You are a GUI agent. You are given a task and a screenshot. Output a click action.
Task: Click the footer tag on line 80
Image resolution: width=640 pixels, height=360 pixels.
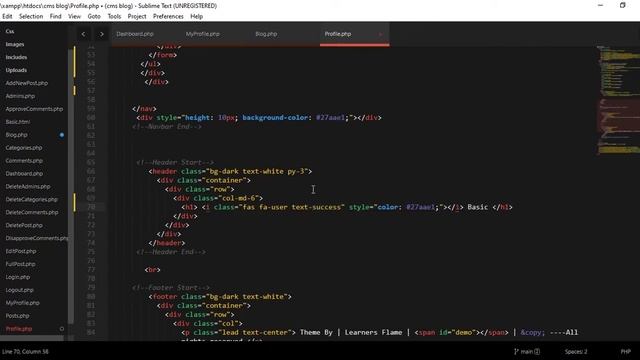pos(164,297)
